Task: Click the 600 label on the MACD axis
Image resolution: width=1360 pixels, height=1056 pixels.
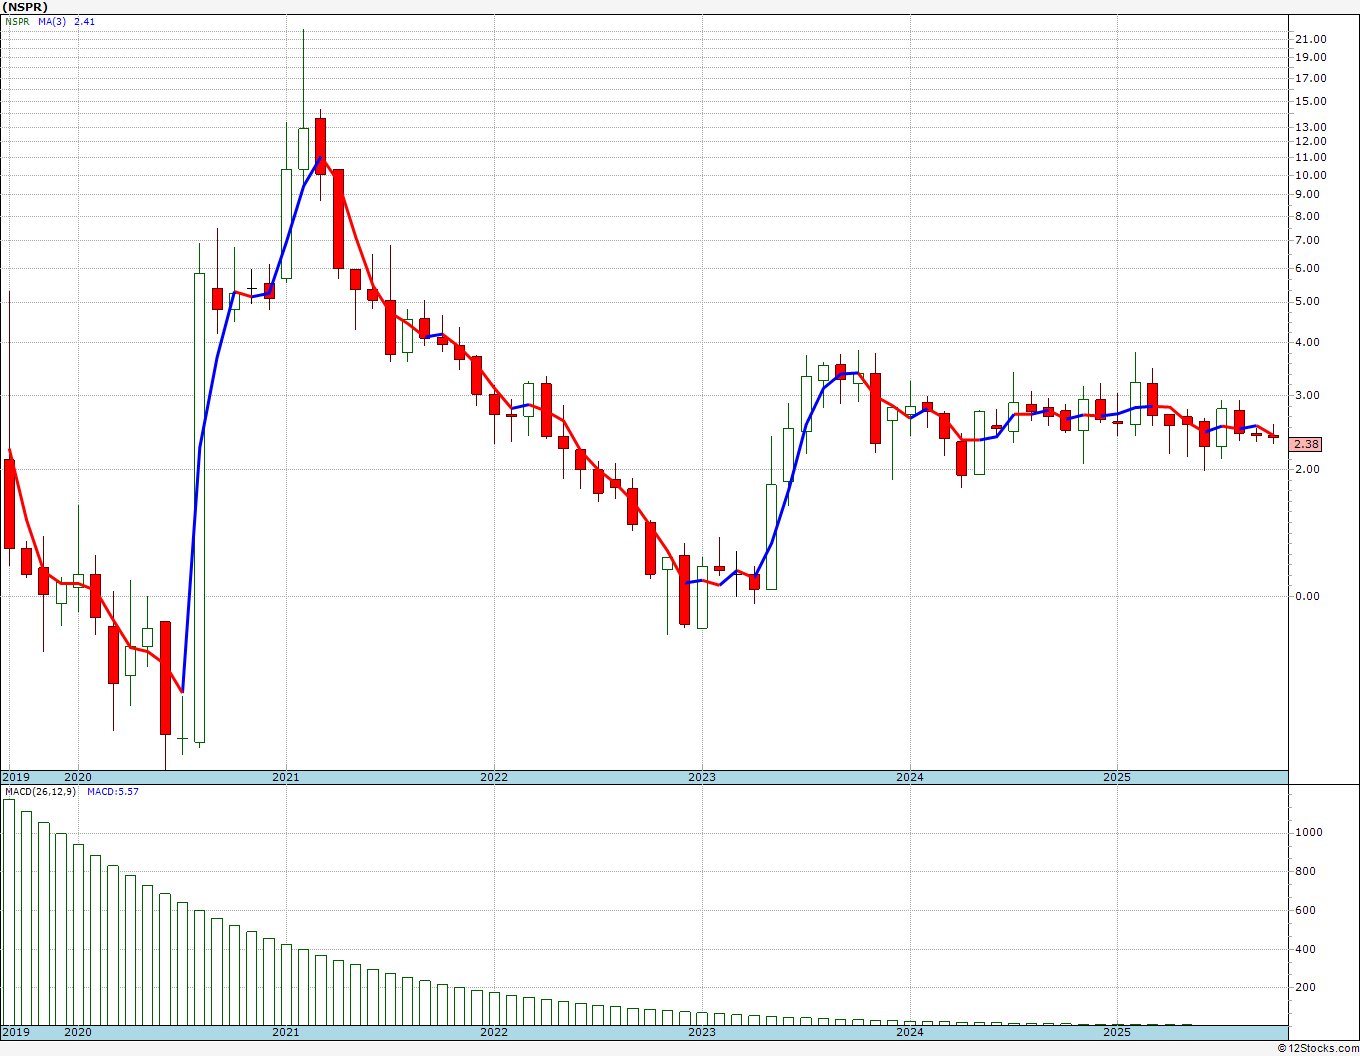Action: coord(1304,910)
